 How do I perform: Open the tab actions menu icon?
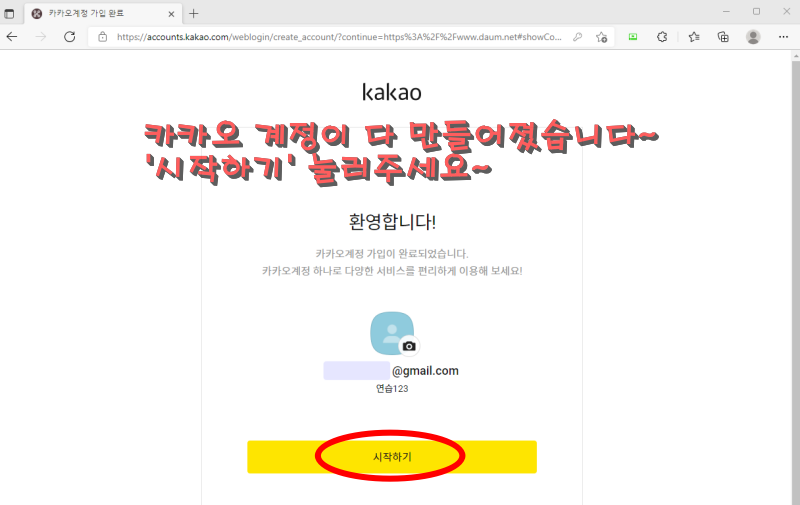tap(9, 14)
